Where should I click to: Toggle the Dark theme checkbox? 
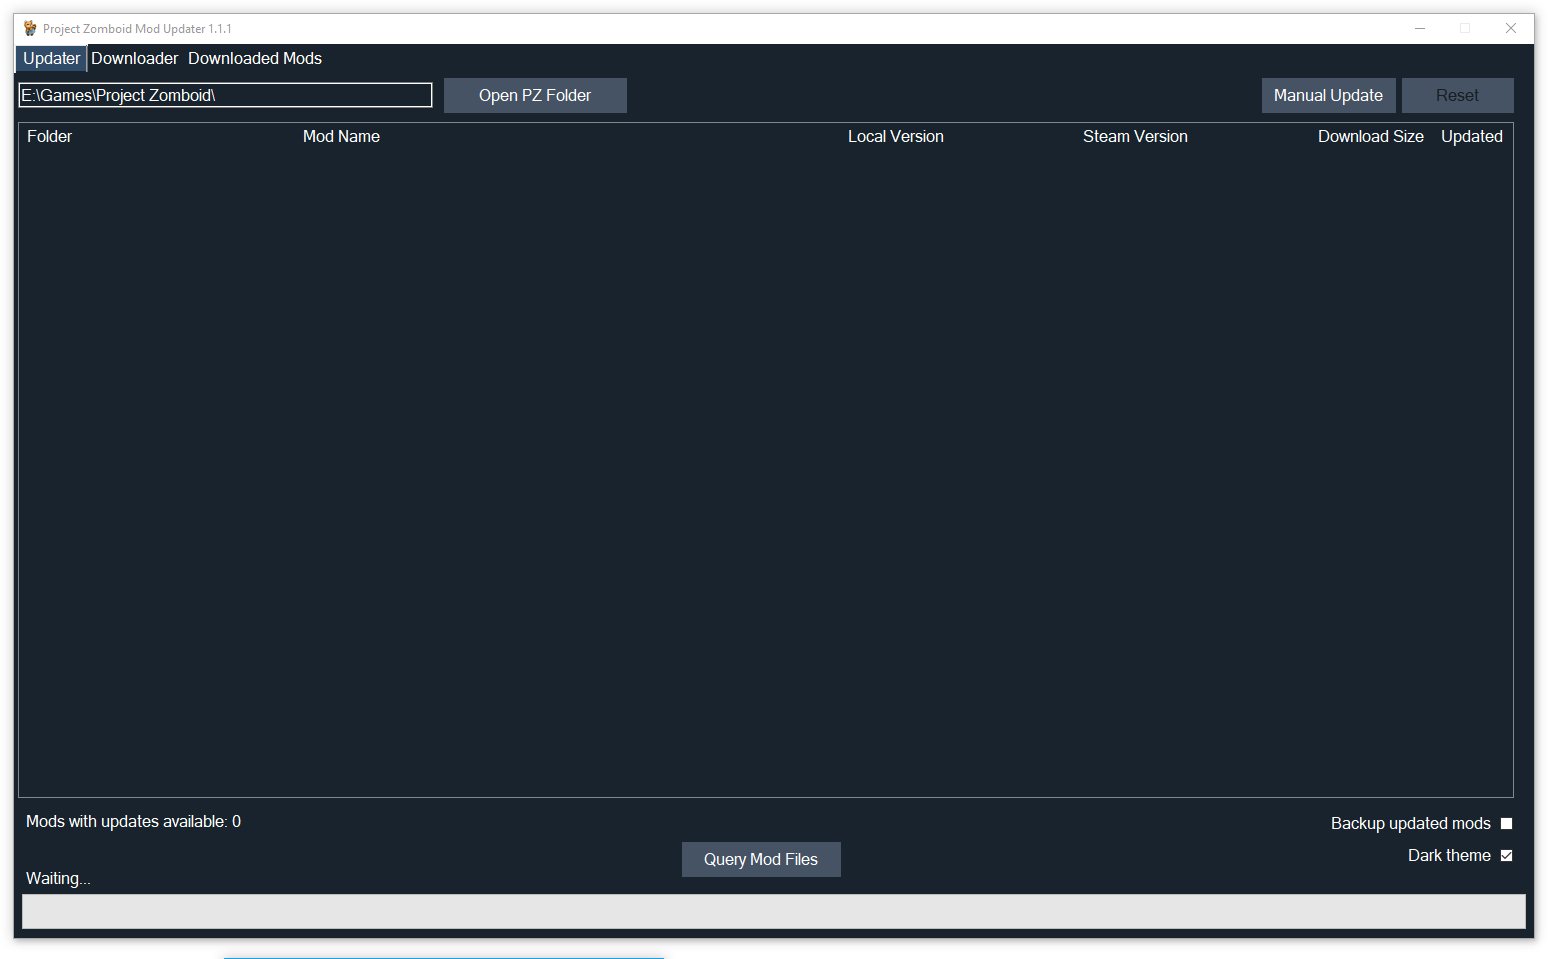click(x=1506, y=855)
